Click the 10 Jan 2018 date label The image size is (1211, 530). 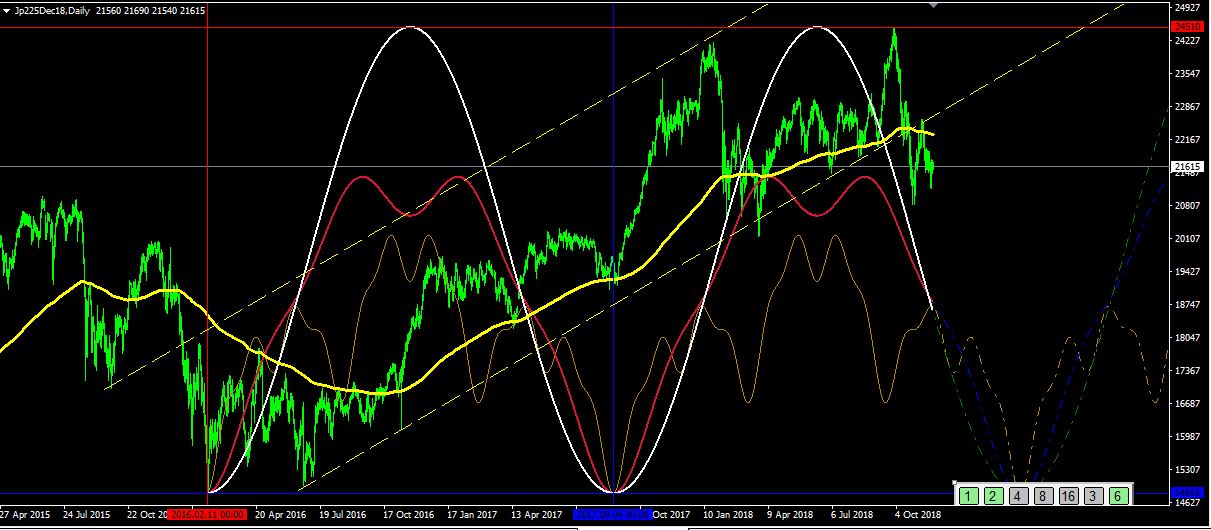[727, 515]
